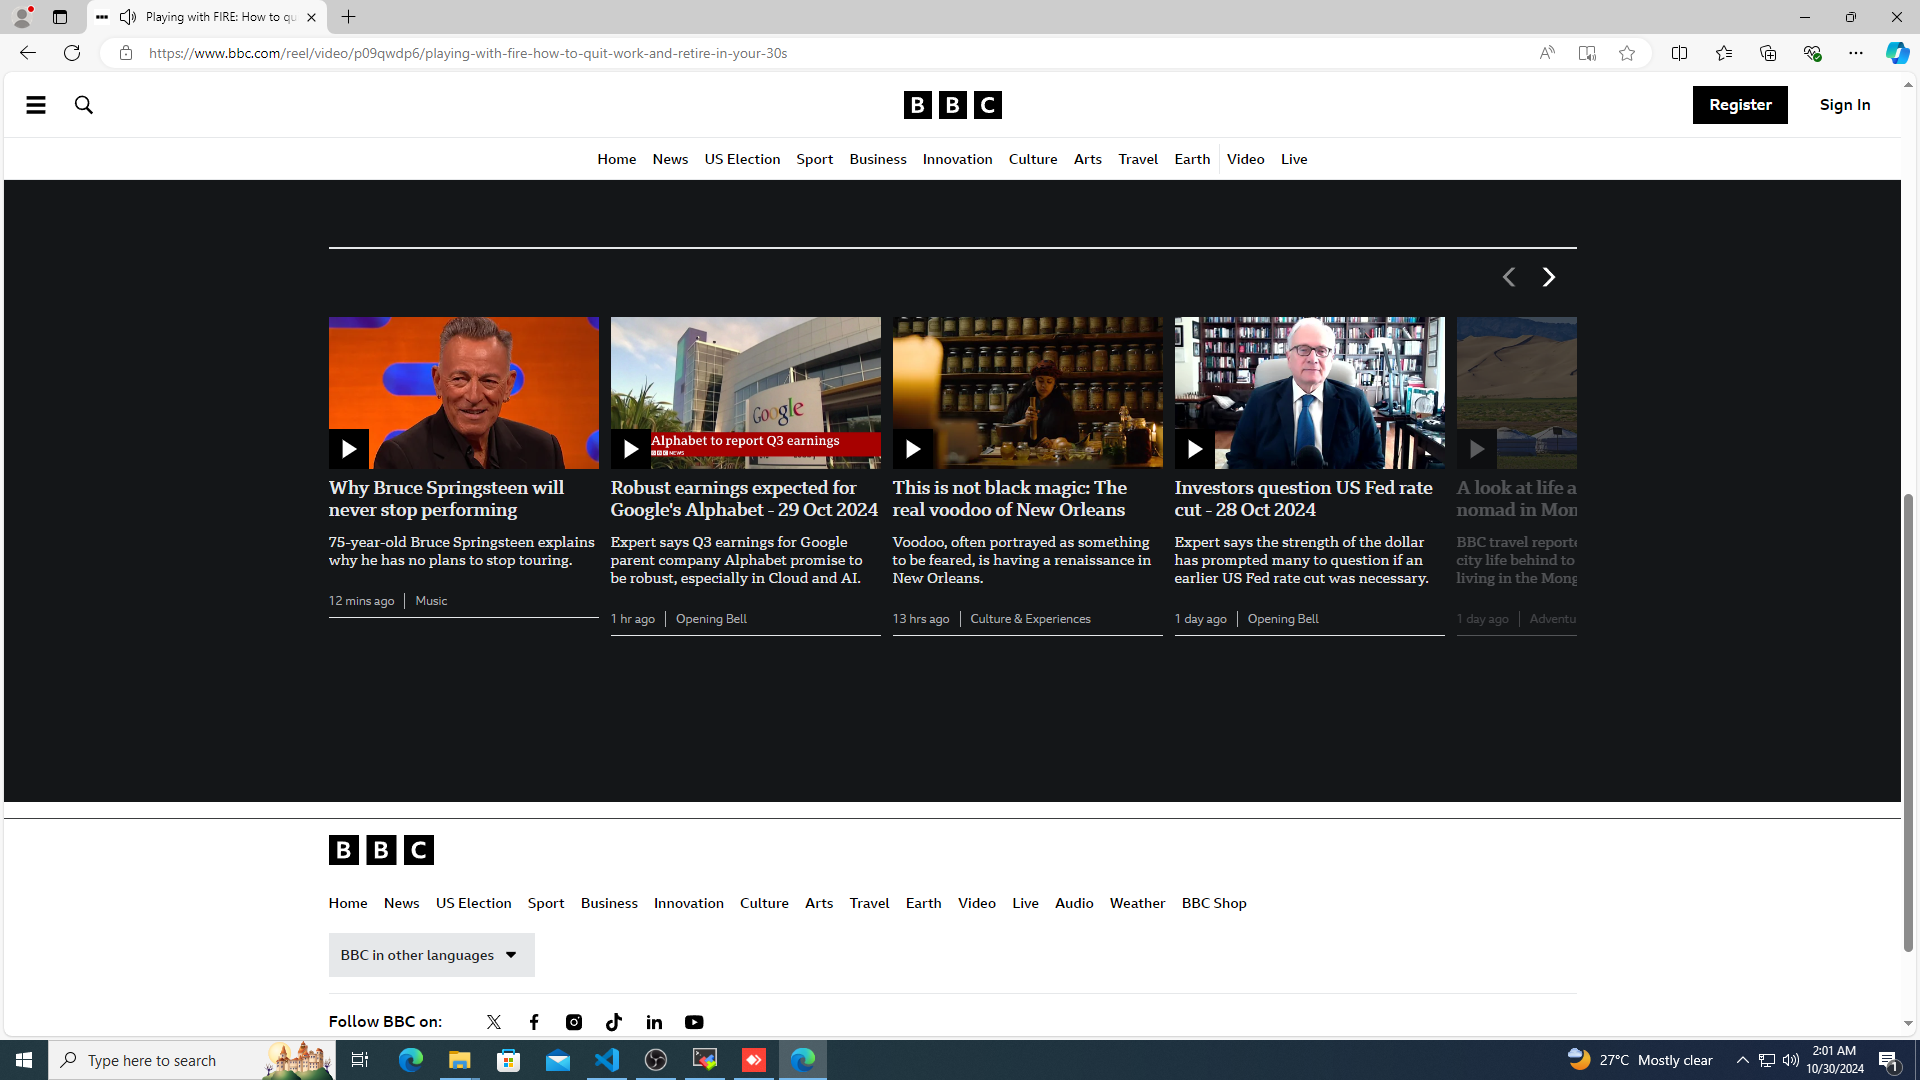Open the new tab plus button

[349, 17]
